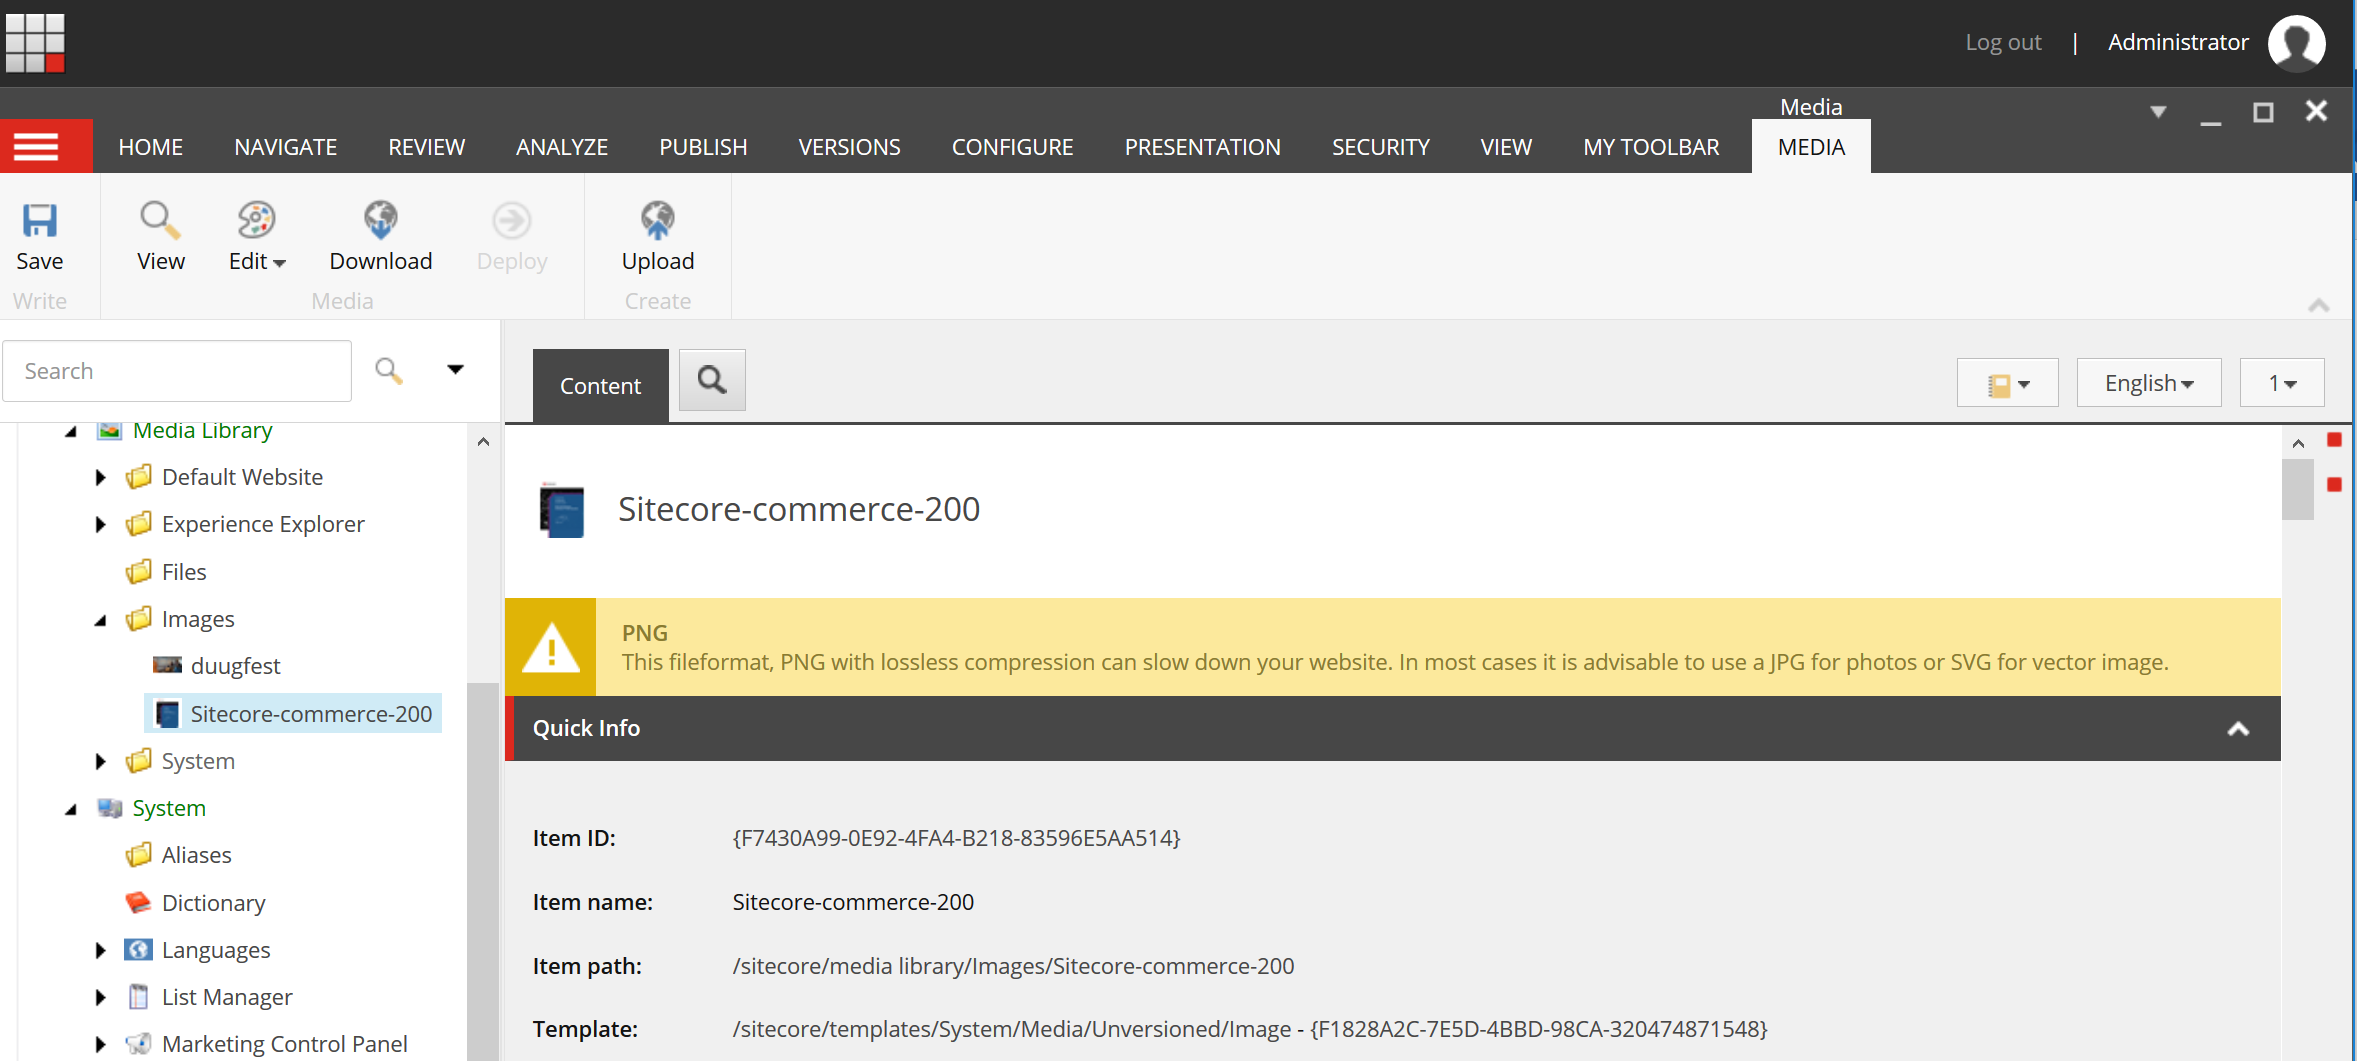Click the Sitecore-commerce-200 header thumbnail
The width and height of the screenshot is (2357, 1061).
click(562, 510)
